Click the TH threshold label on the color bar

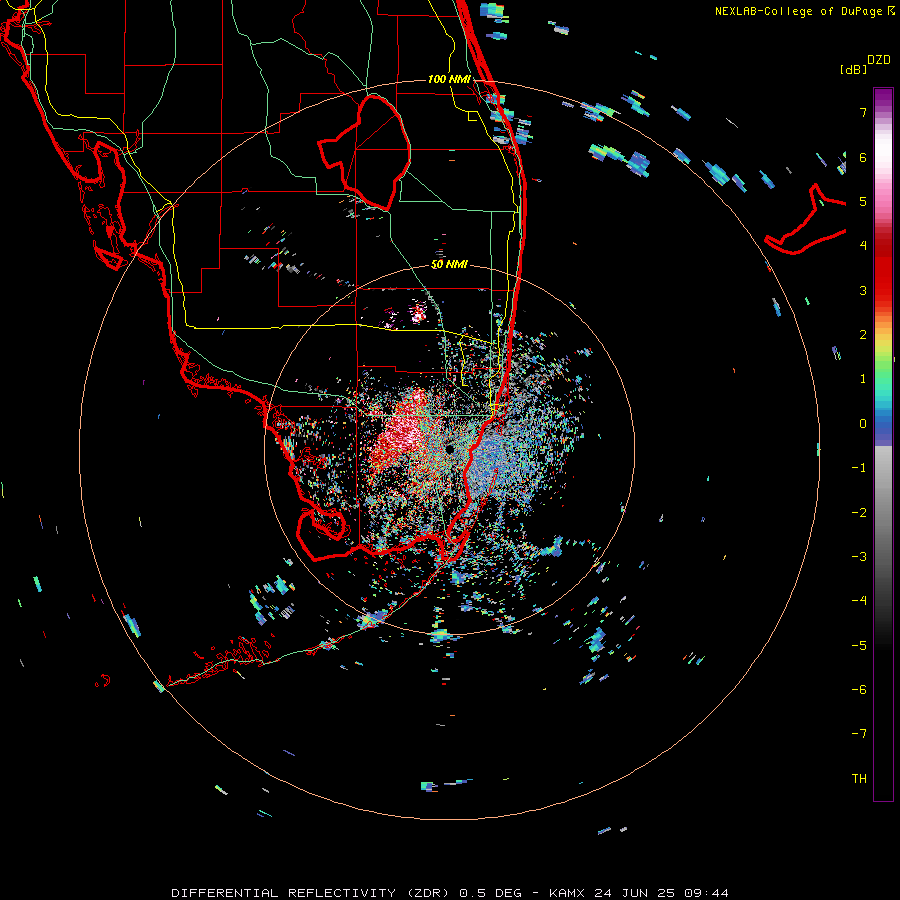[x=859, y=779]
